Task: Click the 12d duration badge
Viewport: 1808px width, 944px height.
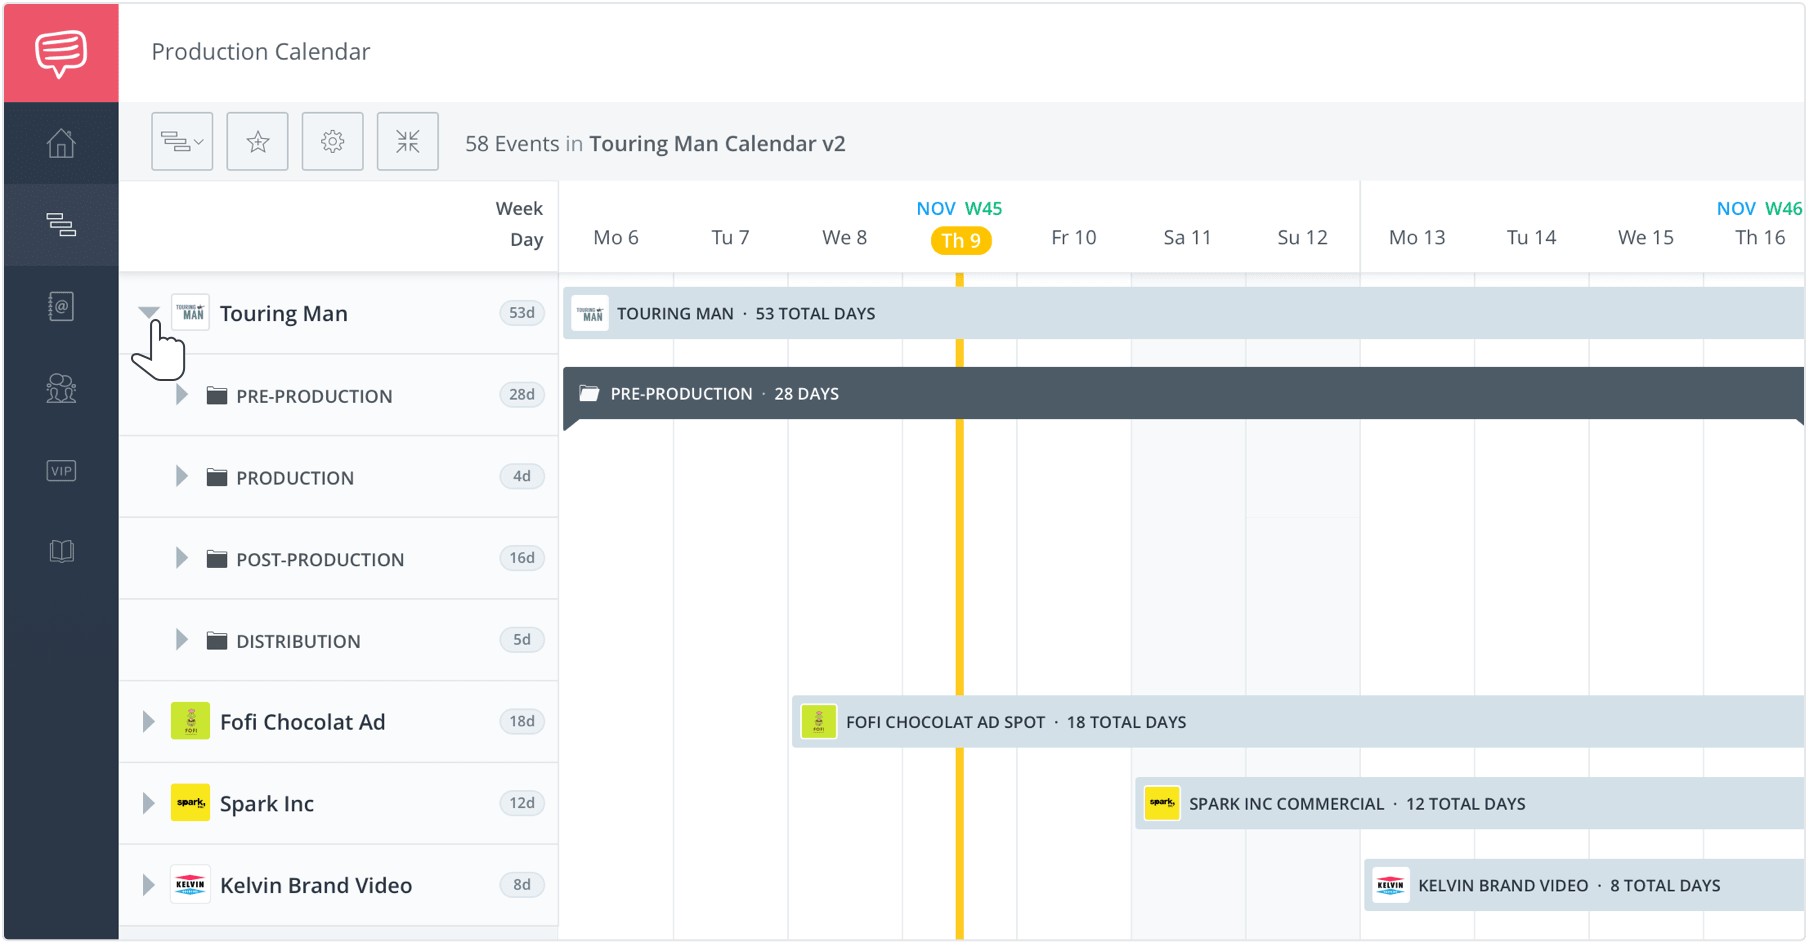Action: point(522,803)
